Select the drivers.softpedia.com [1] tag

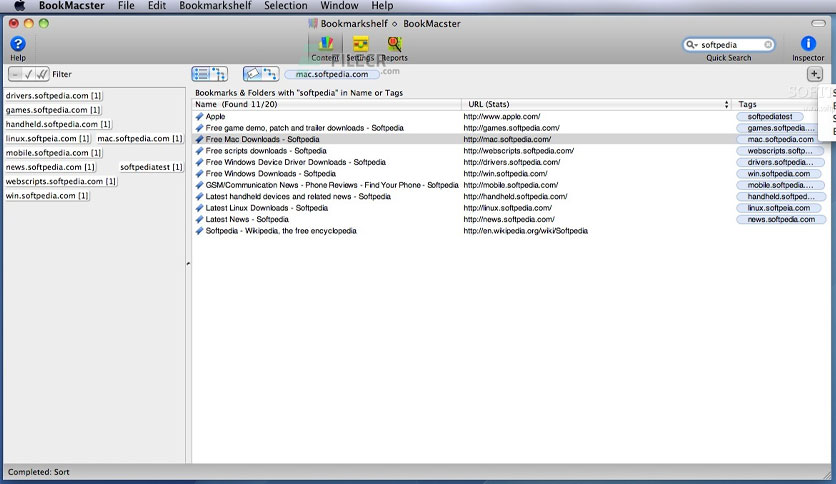tap(53, 95)
